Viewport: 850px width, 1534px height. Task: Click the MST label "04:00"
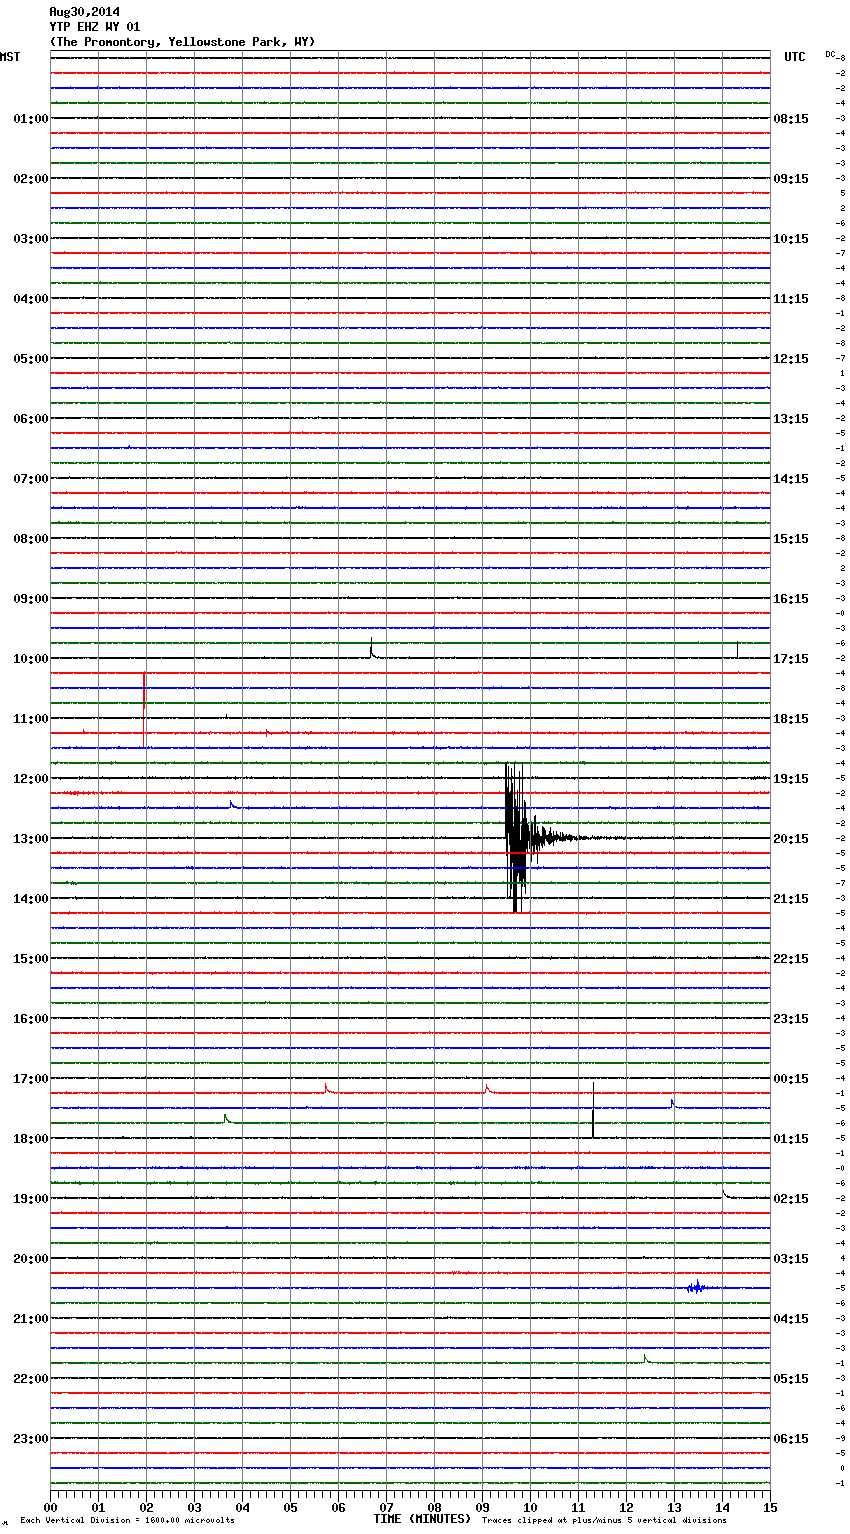pos(31,299)
